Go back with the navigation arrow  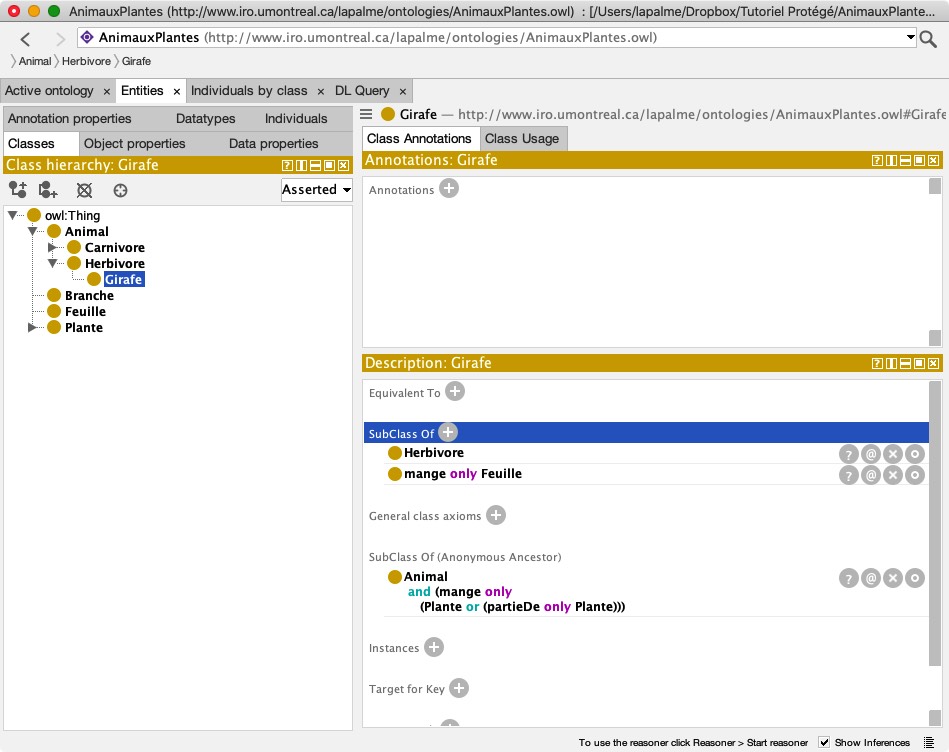[26, 39]
